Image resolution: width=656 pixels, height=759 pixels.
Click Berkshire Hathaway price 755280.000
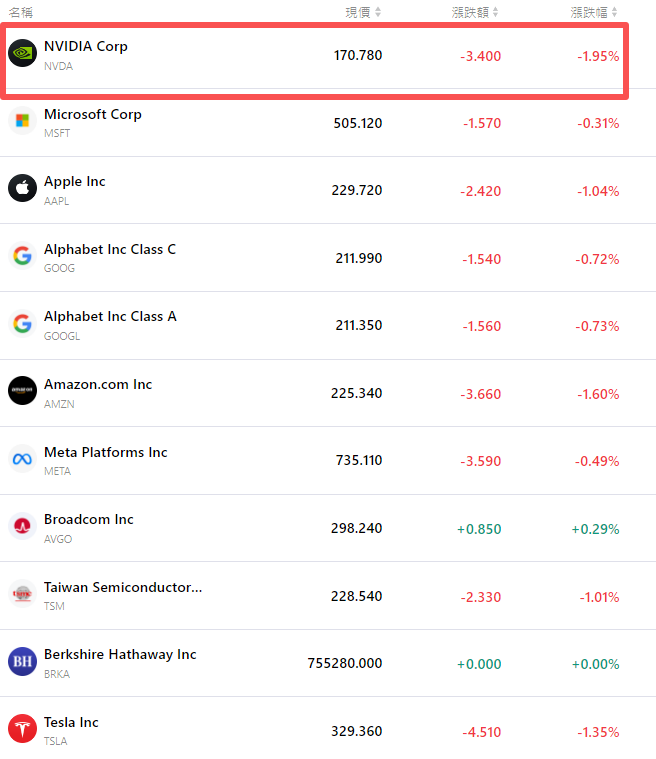pos(345,663)
